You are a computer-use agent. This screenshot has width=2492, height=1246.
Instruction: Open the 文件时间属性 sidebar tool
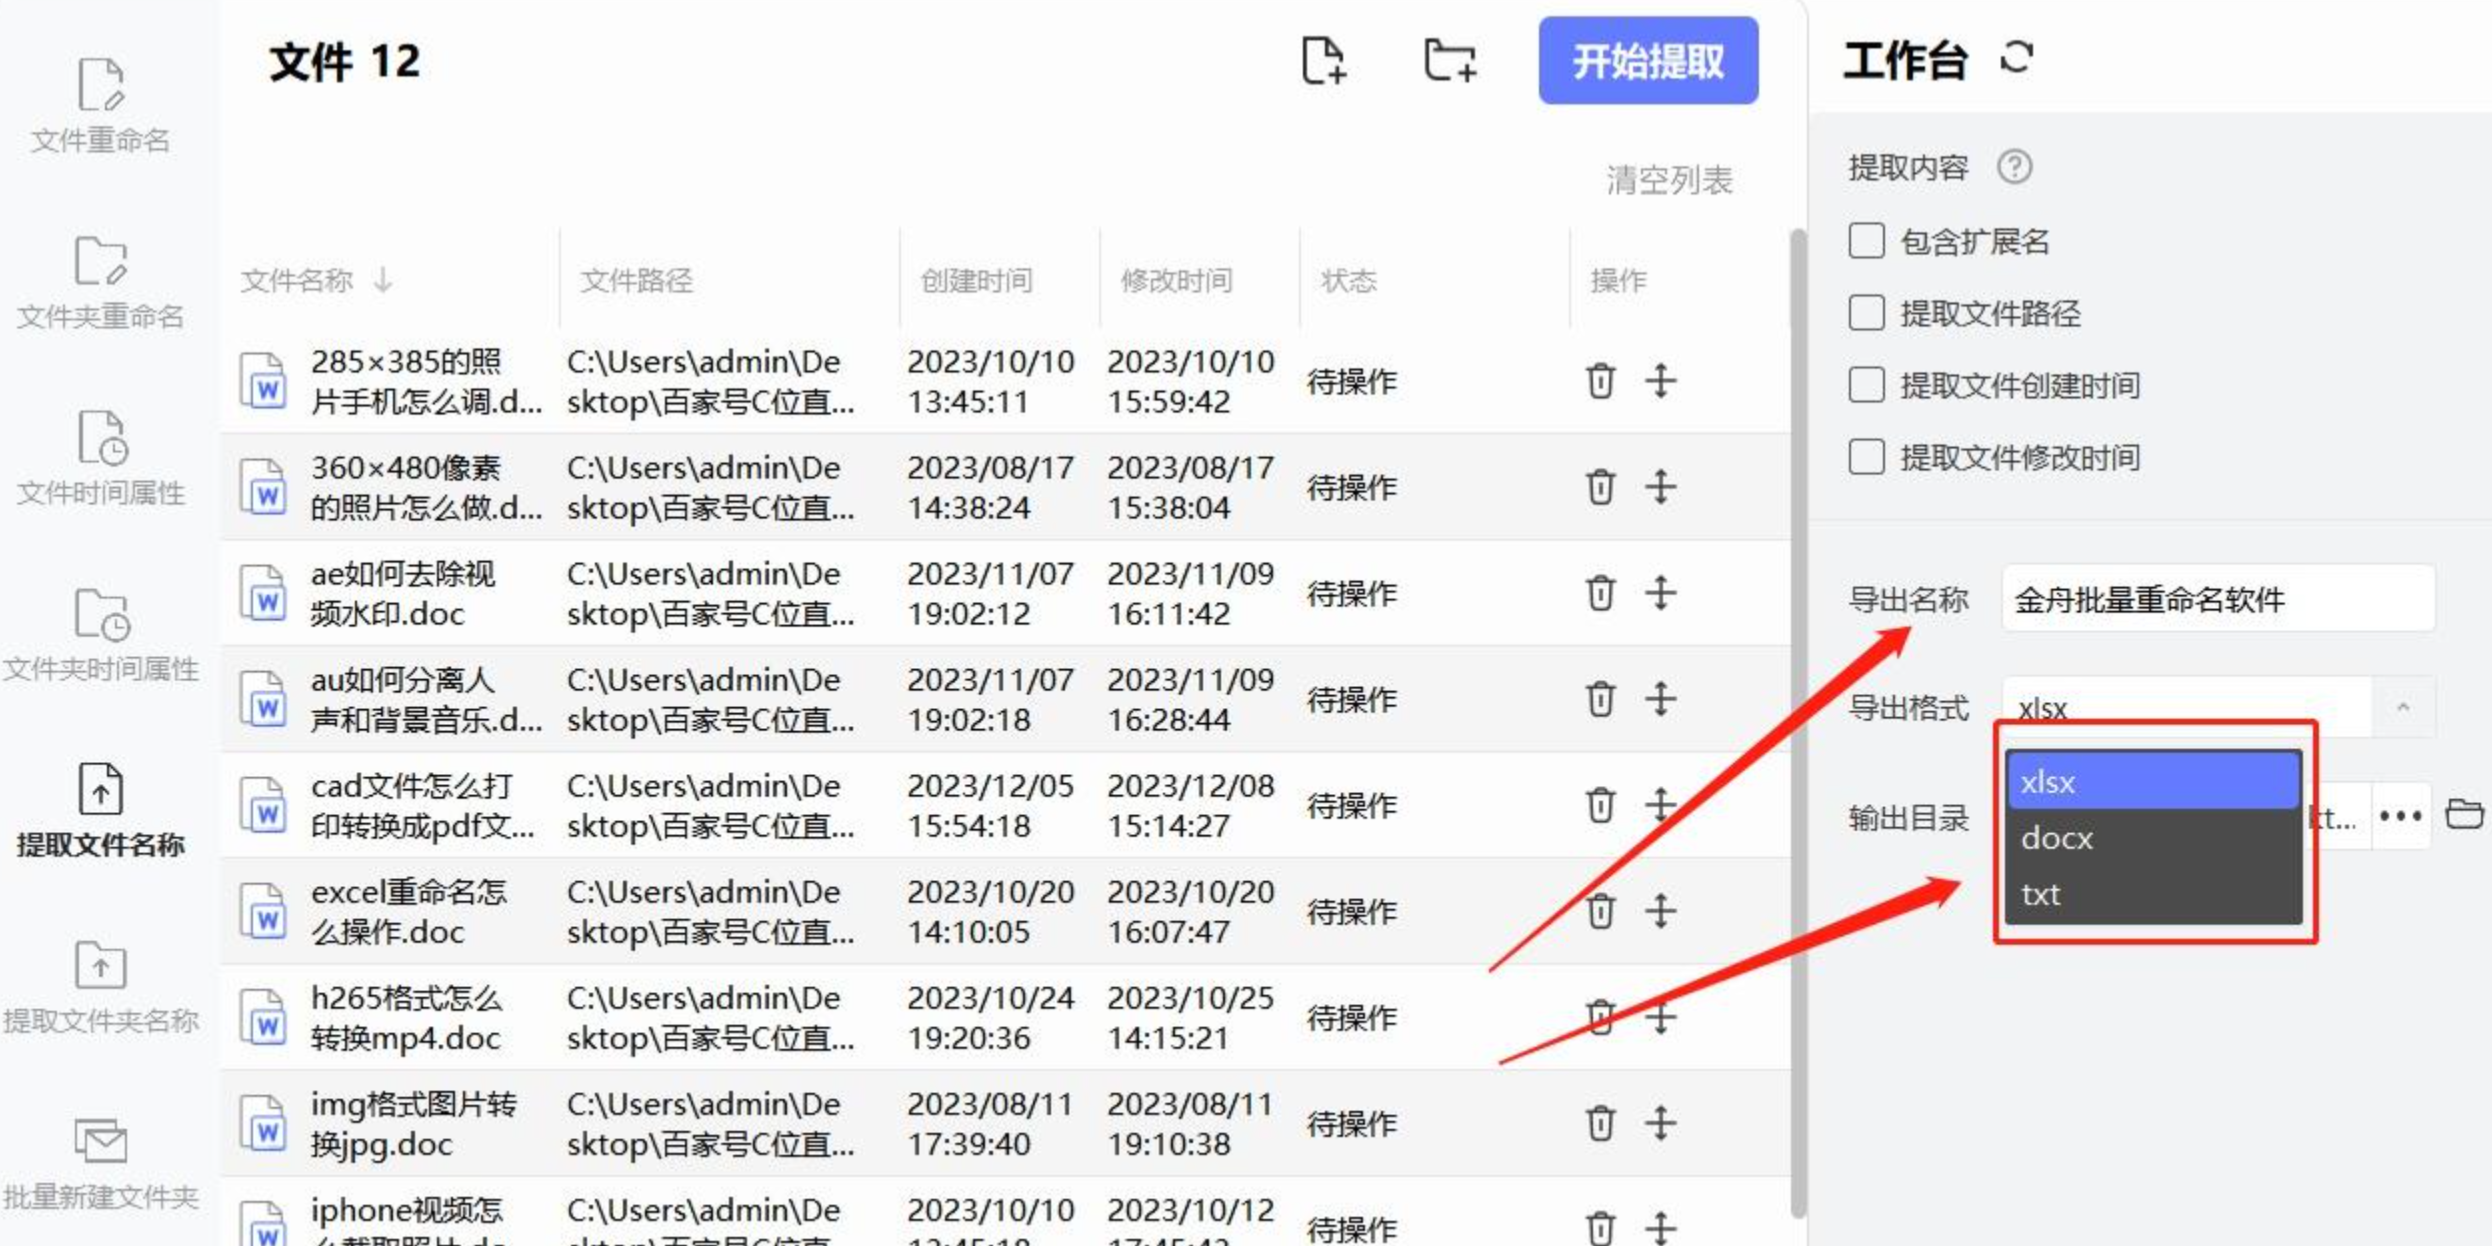(x=100, y=459)
